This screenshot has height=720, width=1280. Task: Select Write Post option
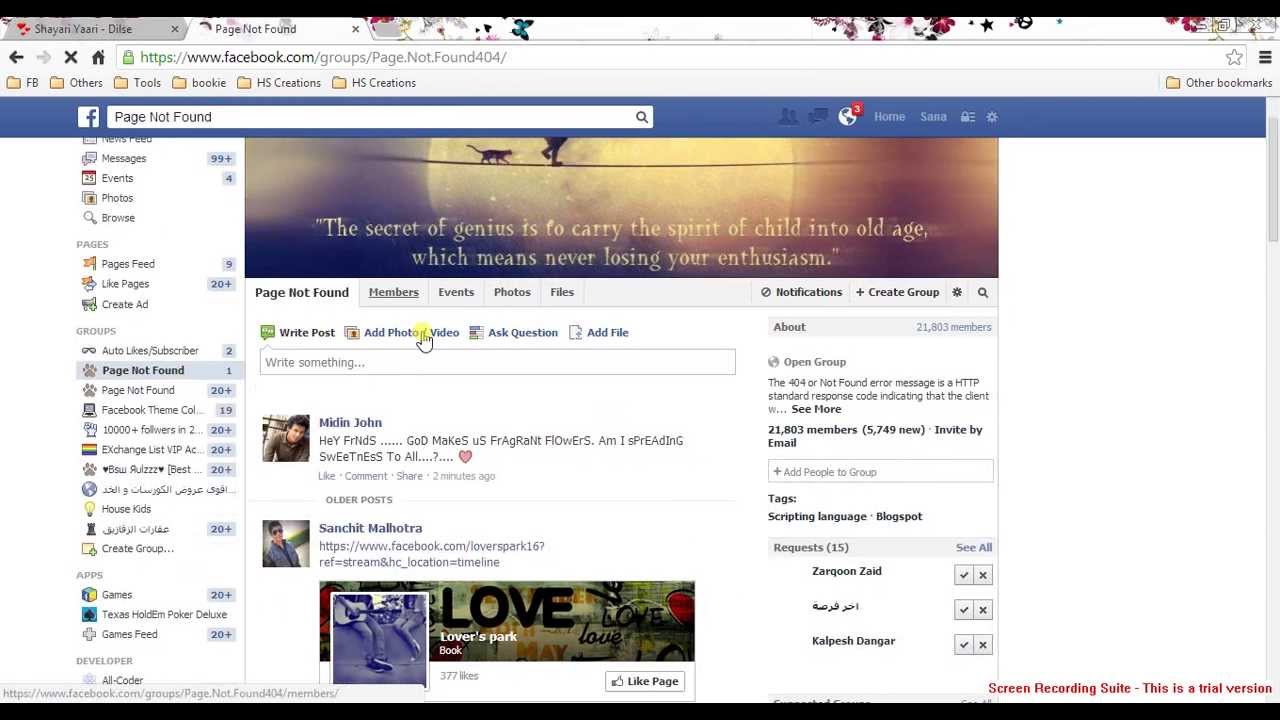297,332
